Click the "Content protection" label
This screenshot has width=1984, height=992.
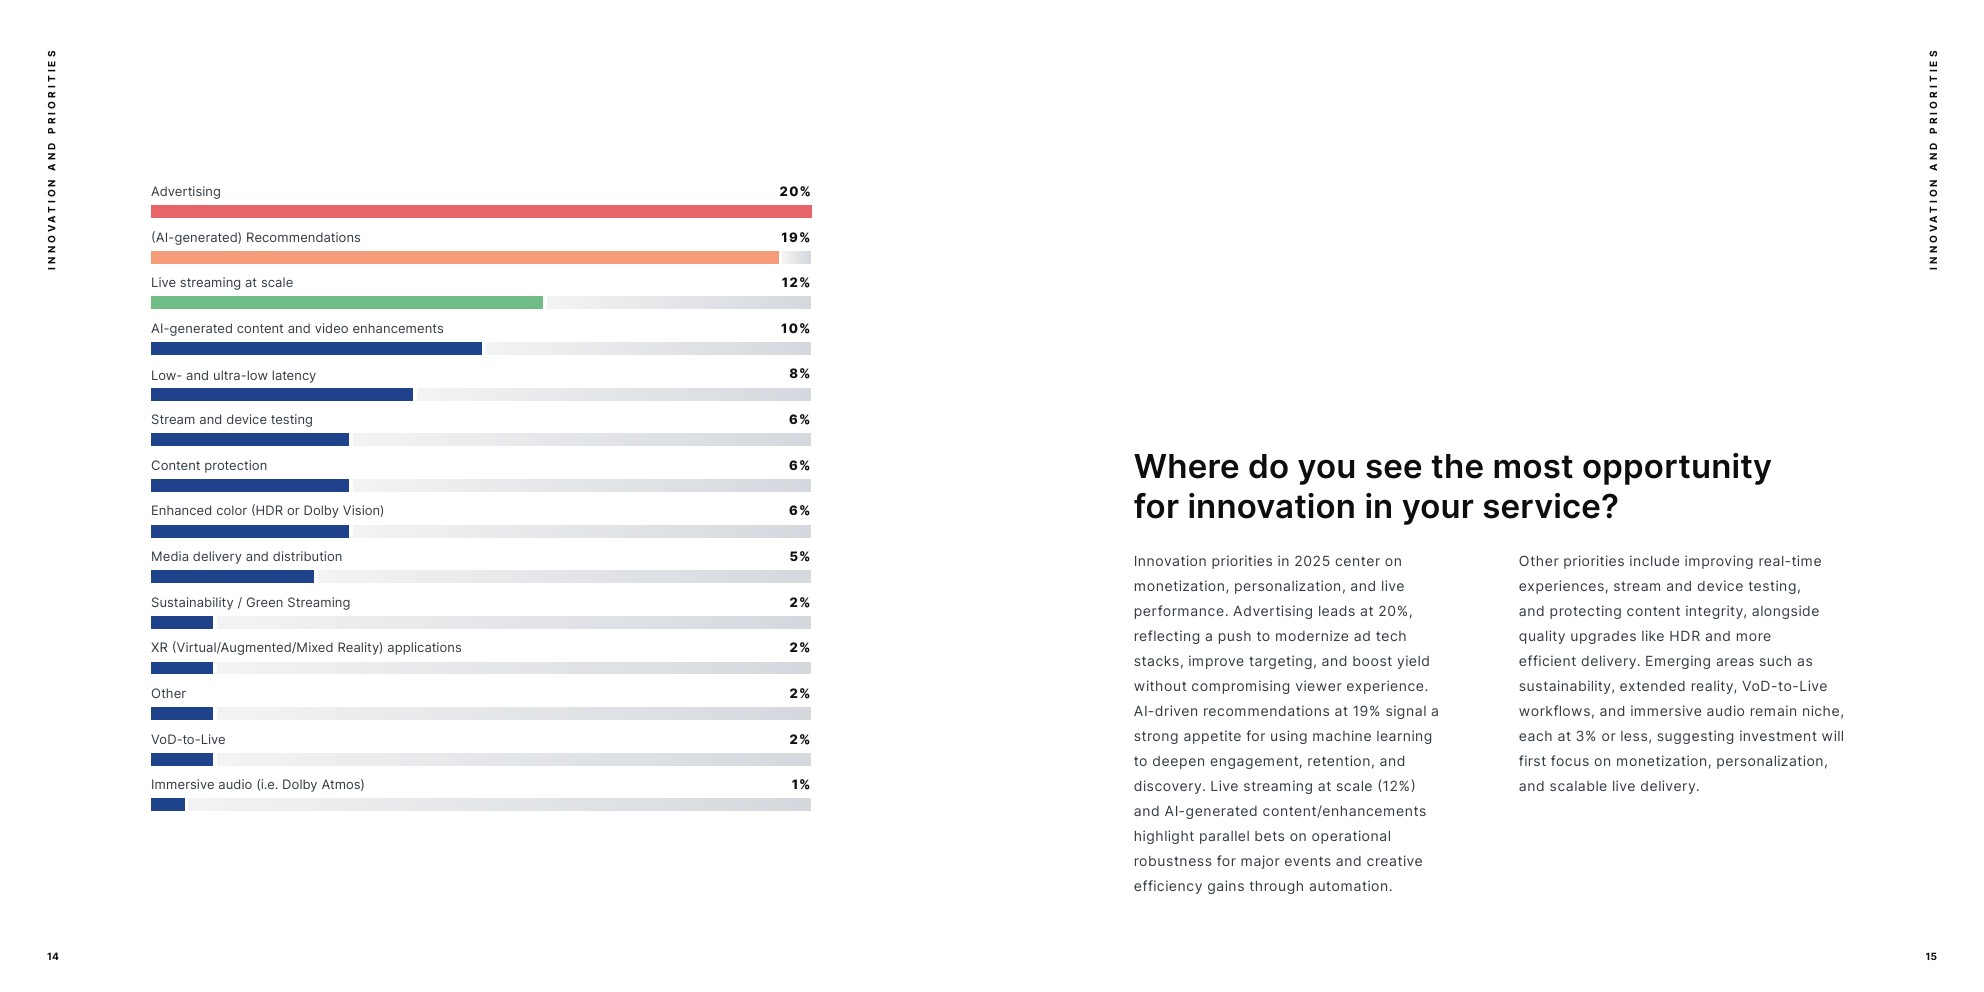pos(209,466)
